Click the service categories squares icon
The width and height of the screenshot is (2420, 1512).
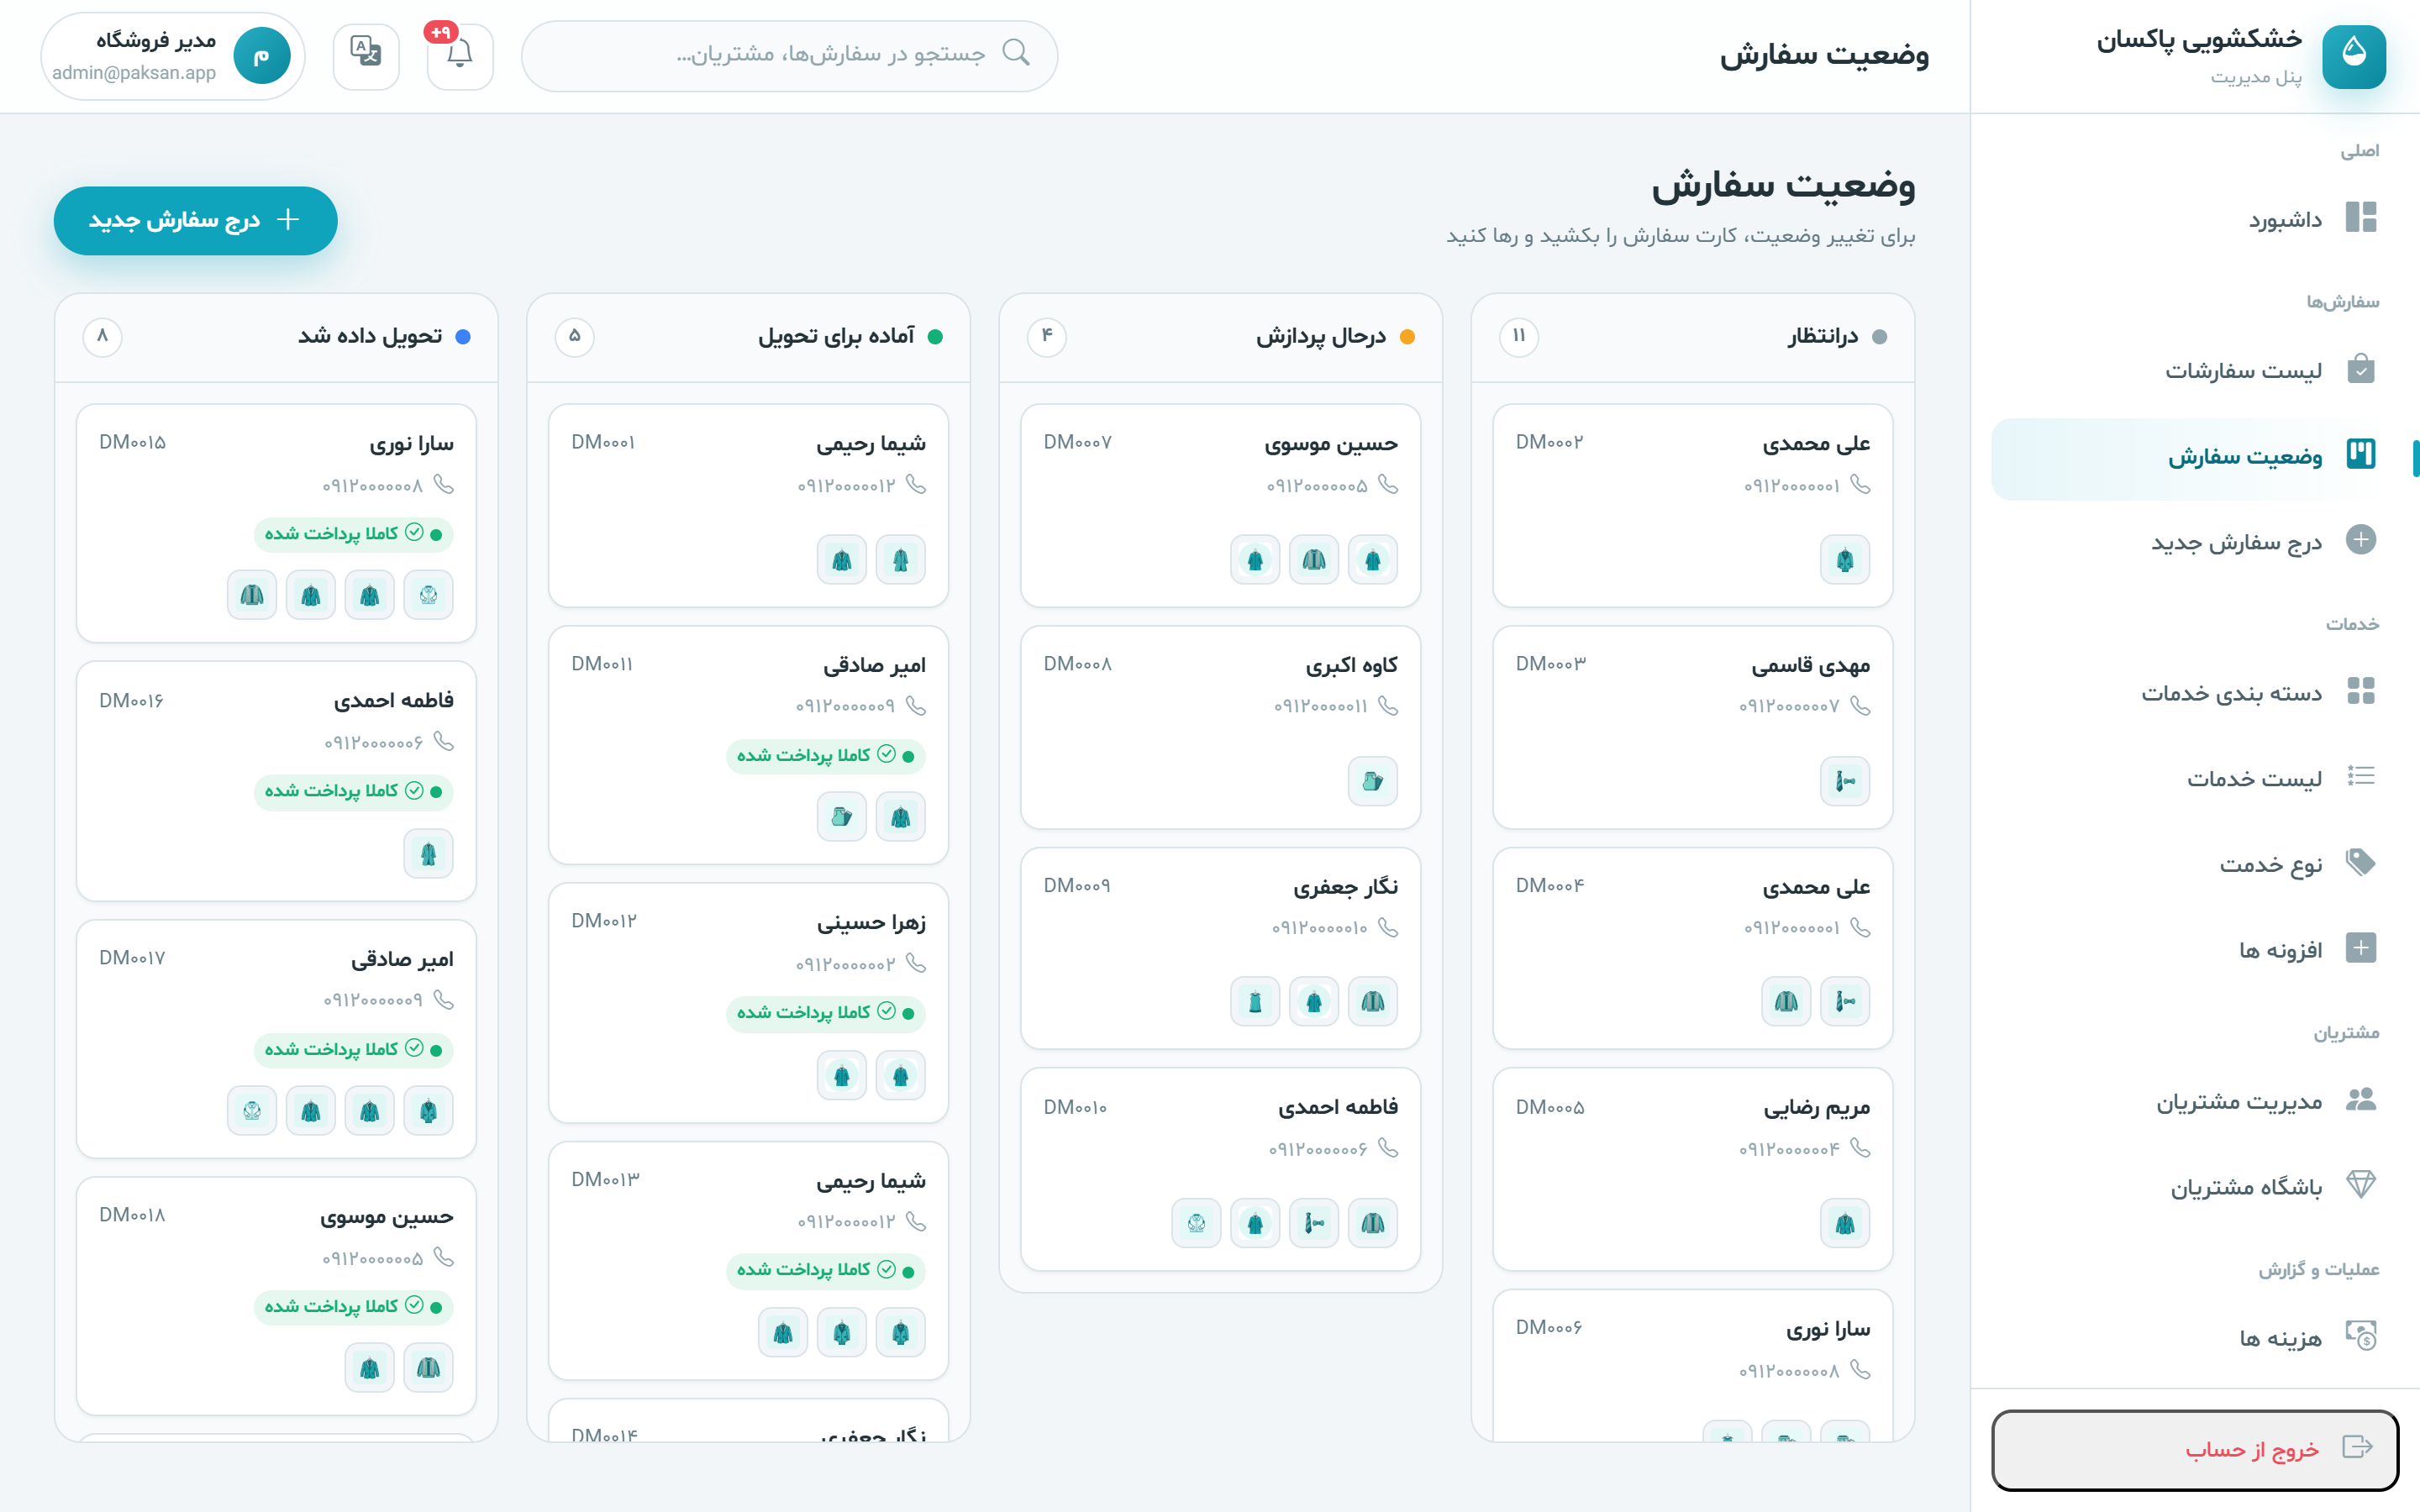[2360, 691]
